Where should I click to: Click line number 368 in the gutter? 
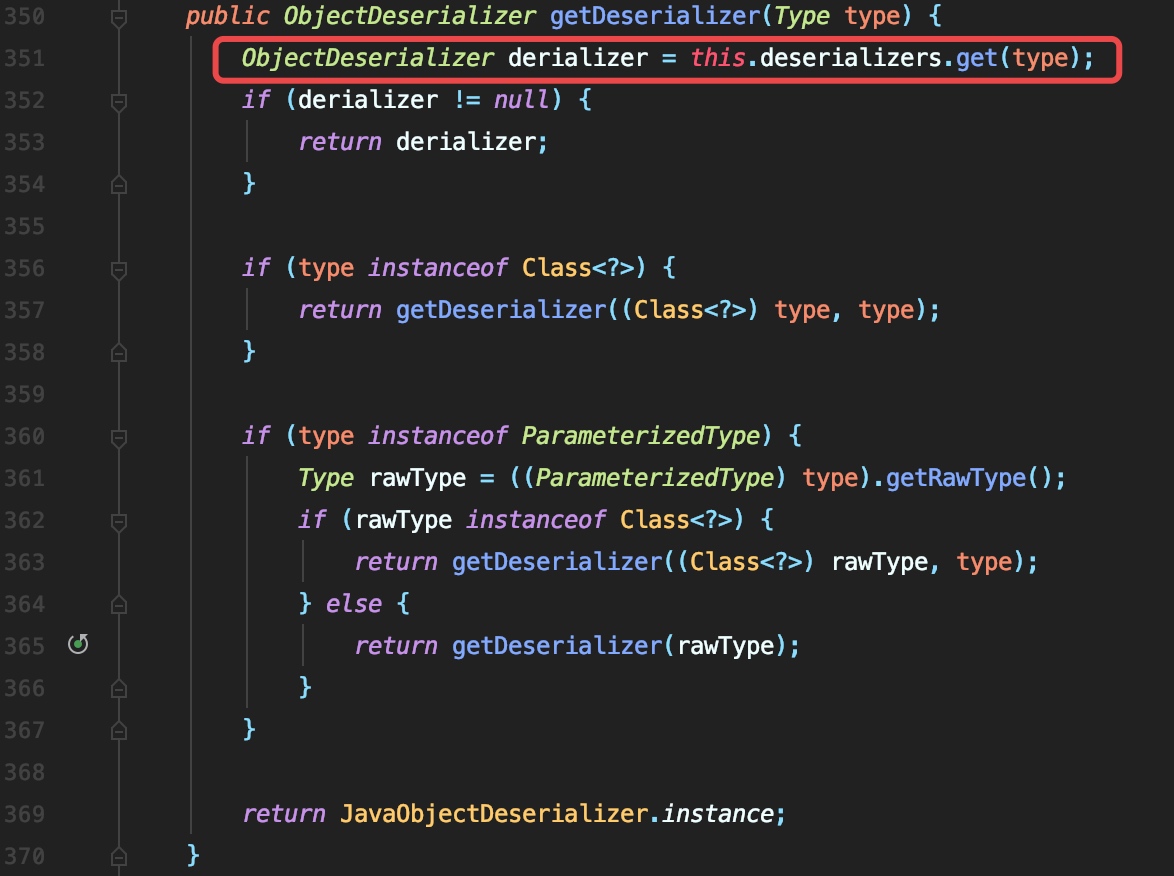(25, 771)
